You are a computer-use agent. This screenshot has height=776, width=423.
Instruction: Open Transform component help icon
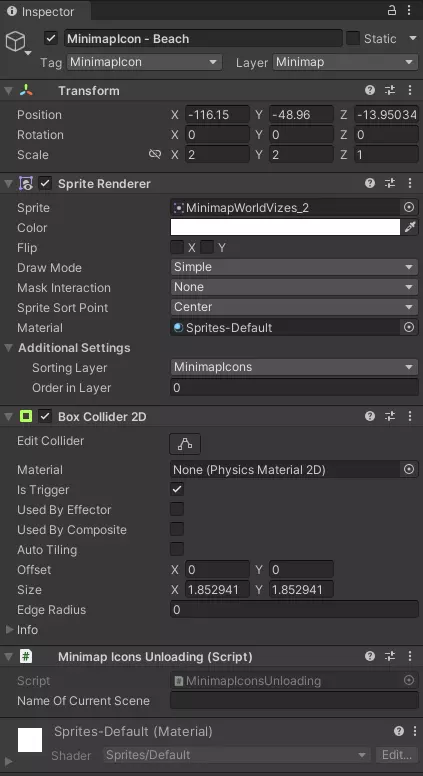click(x=370, y=90)
